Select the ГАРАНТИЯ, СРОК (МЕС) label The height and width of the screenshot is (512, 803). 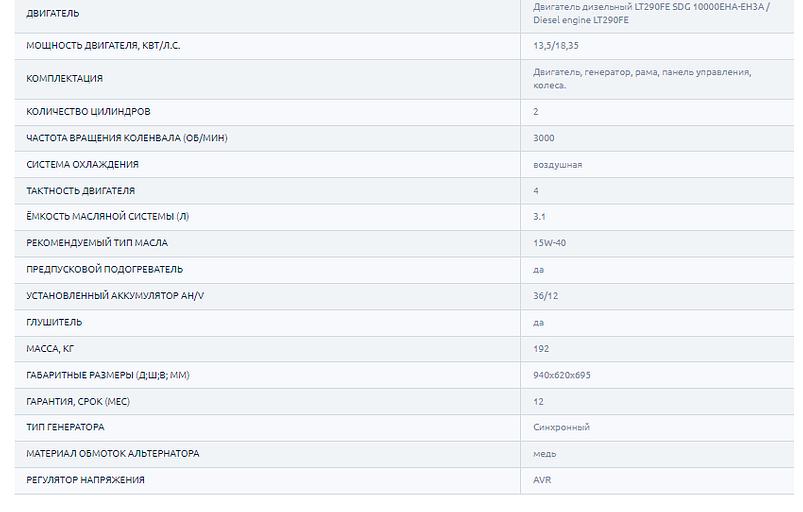78,401
